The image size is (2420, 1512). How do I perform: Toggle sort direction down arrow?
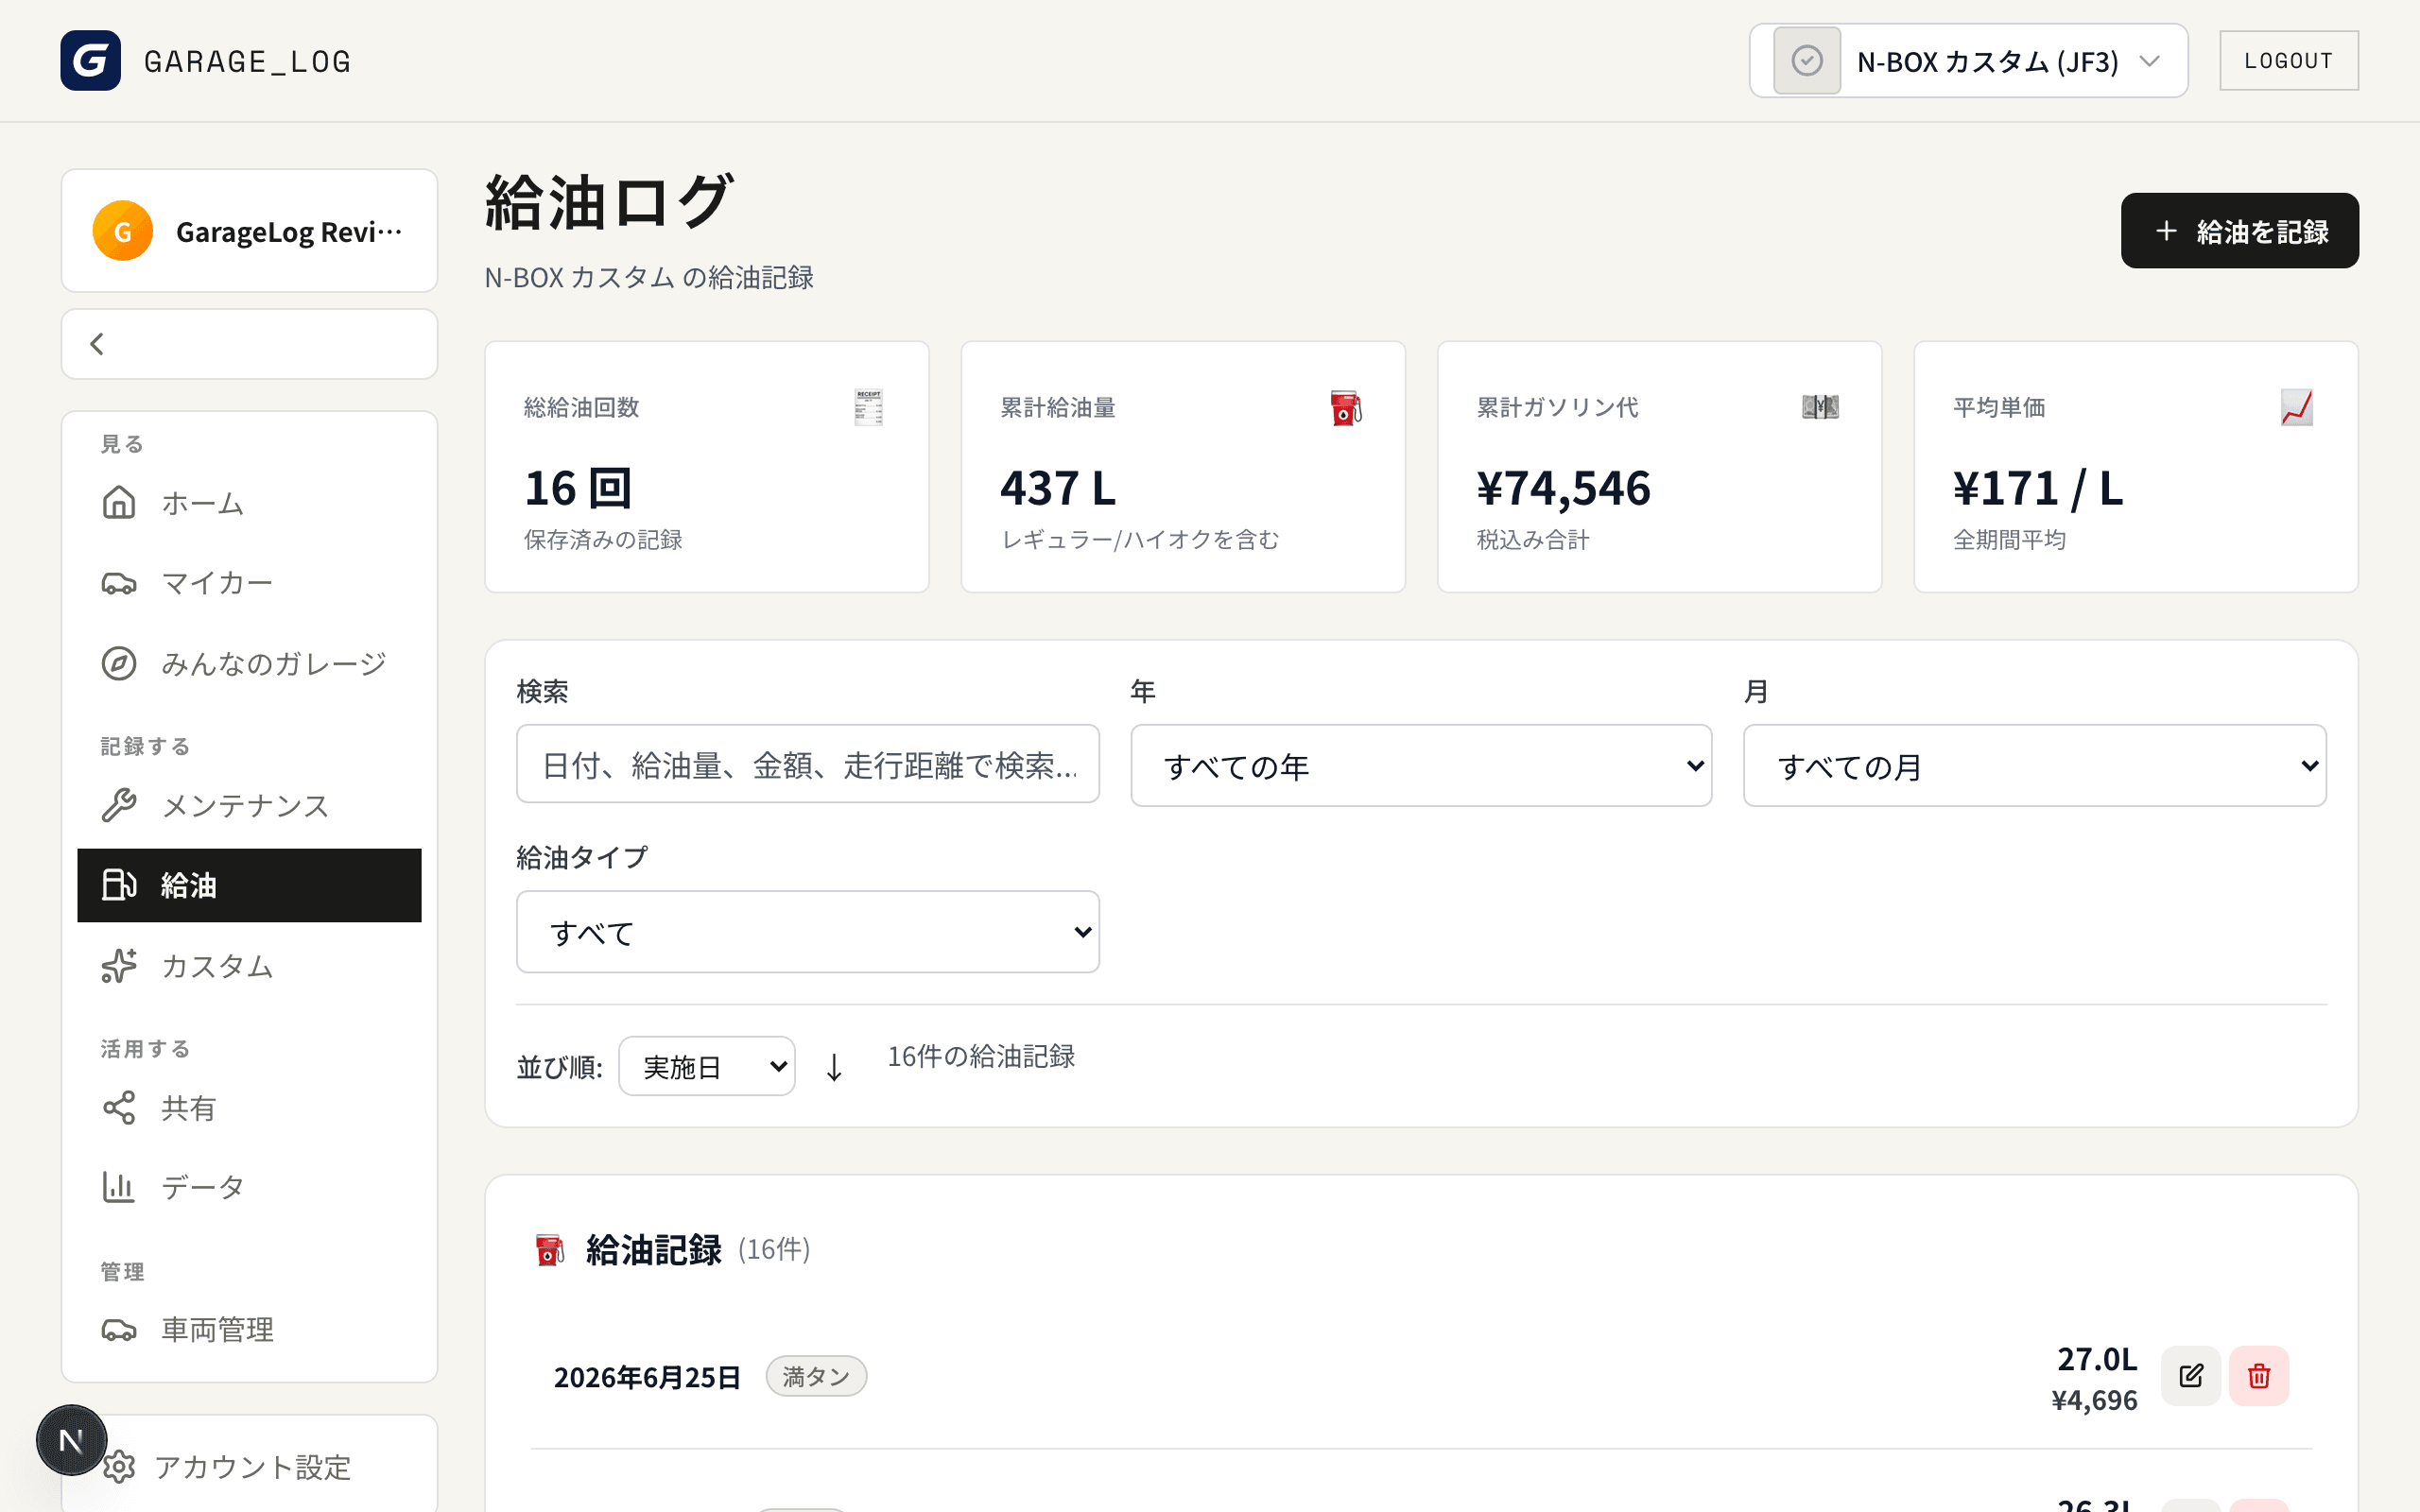(x=834, y=1067)
